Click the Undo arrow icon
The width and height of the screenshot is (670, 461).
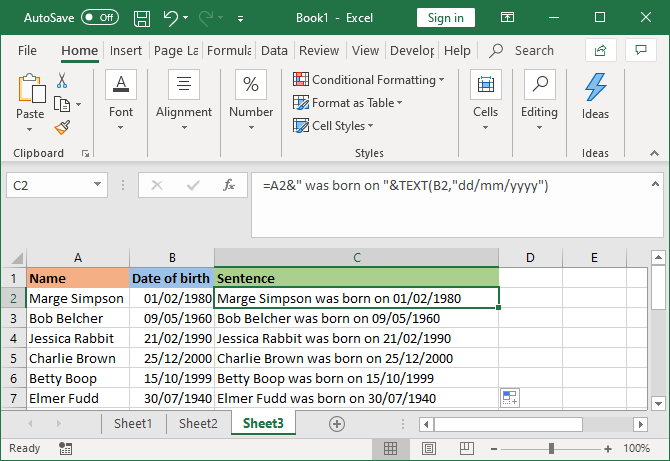click(x=170, y=17)
